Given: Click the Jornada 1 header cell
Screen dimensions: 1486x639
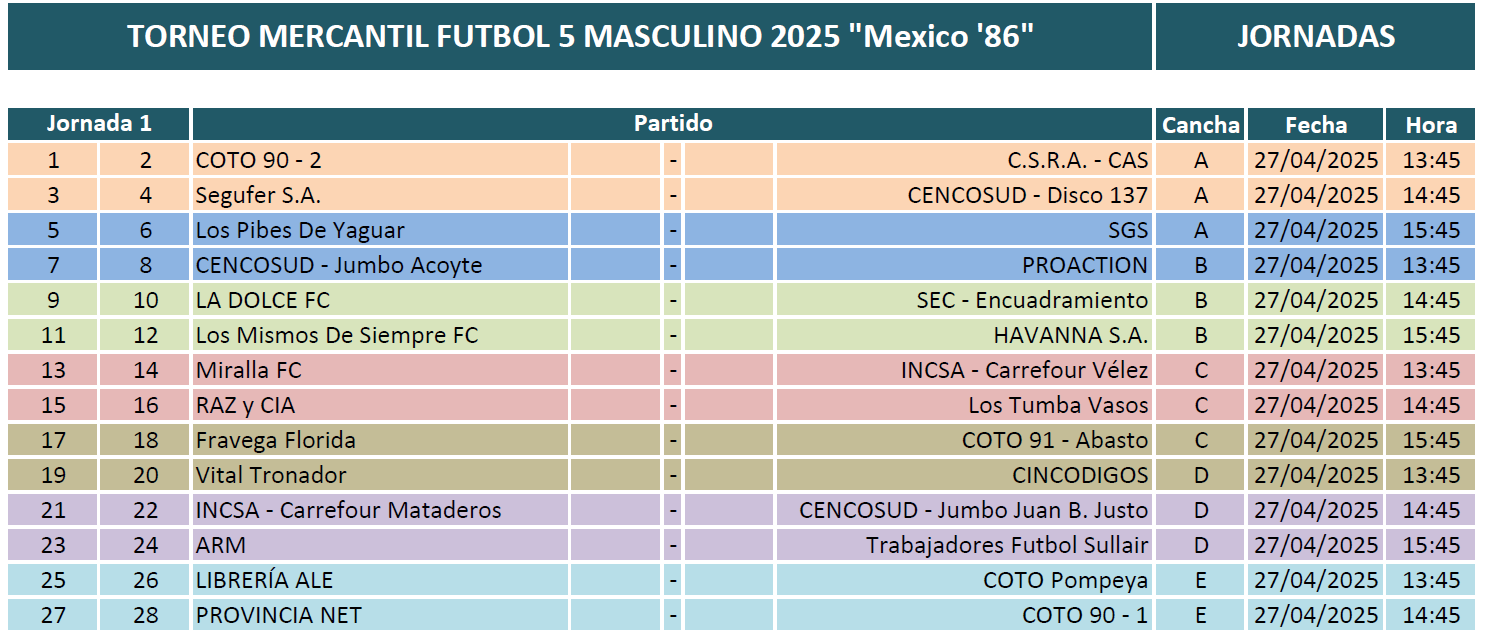Looking at the screenshot, I should [99, 124].
